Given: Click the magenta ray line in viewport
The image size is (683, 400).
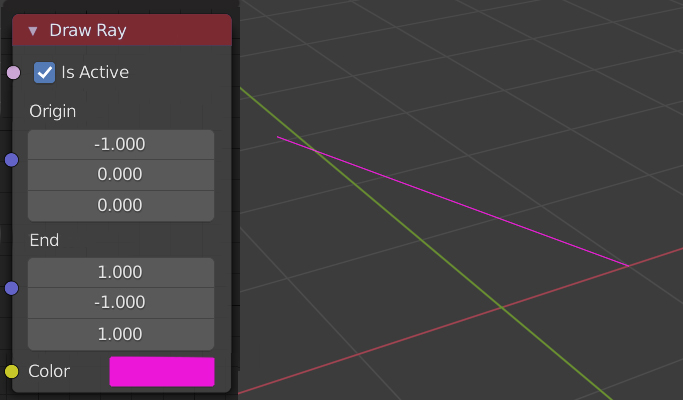Looking at the screenshot, I should point(453,201).
